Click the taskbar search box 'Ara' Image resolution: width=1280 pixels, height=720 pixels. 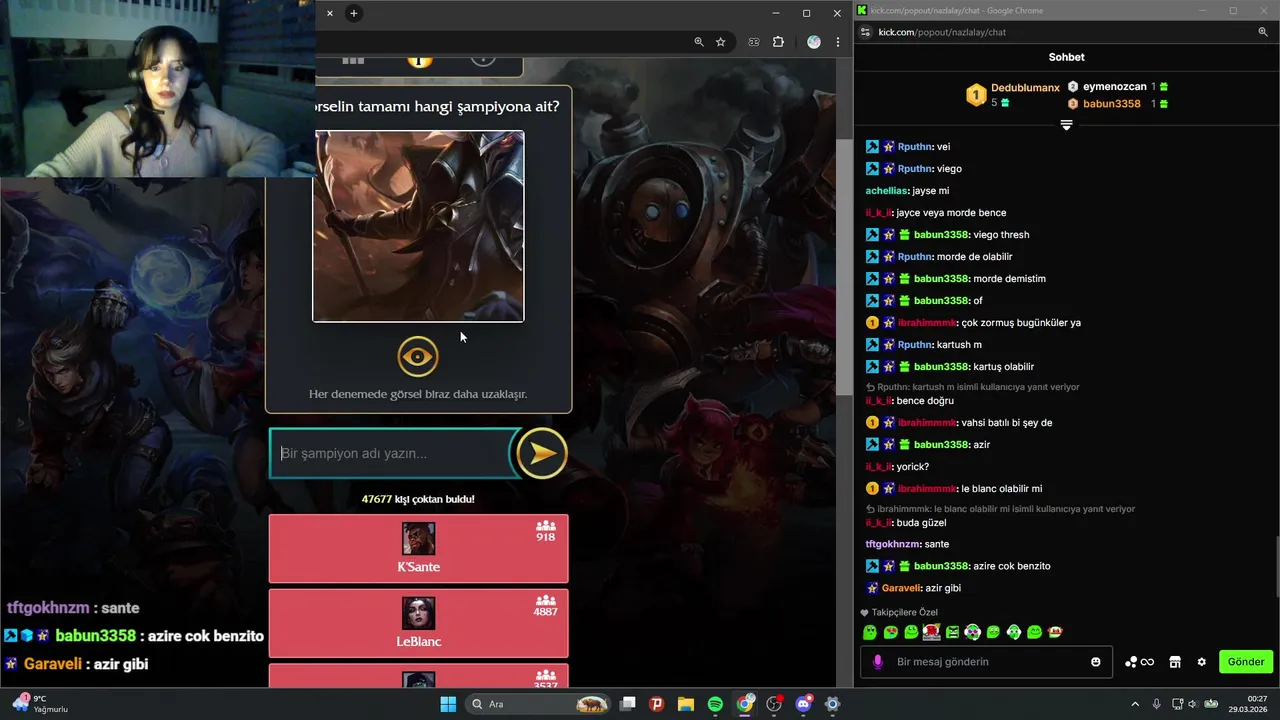538,704
